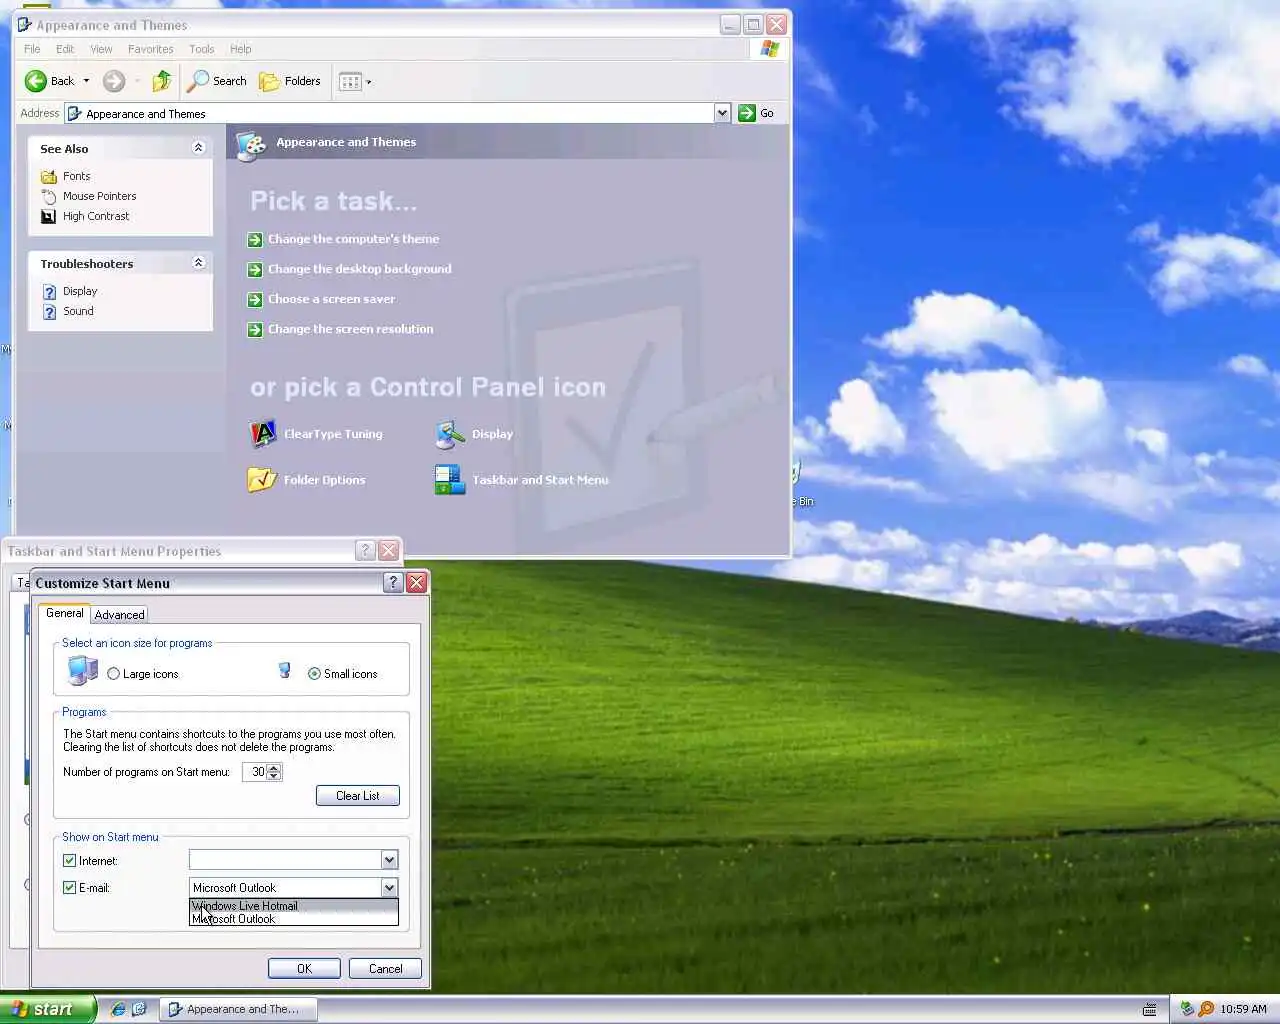Click the Windows Start button
This screenshot has height=1024, width=1280.
pos(48,1009)
